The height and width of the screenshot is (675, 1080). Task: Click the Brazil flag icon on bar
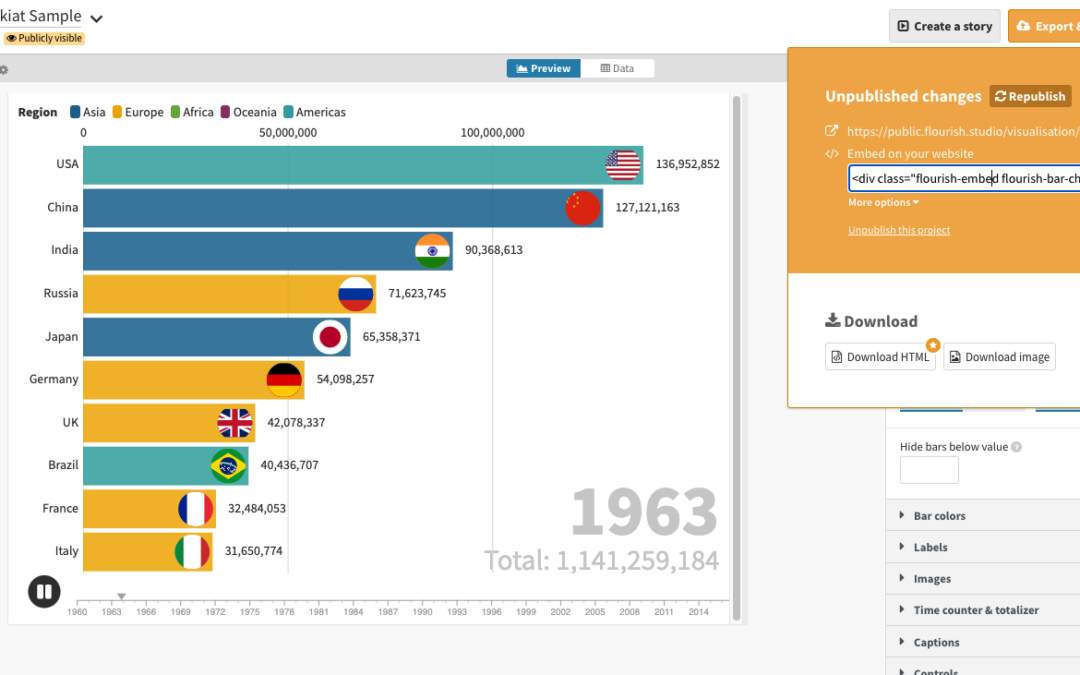[x=229, y=466]
